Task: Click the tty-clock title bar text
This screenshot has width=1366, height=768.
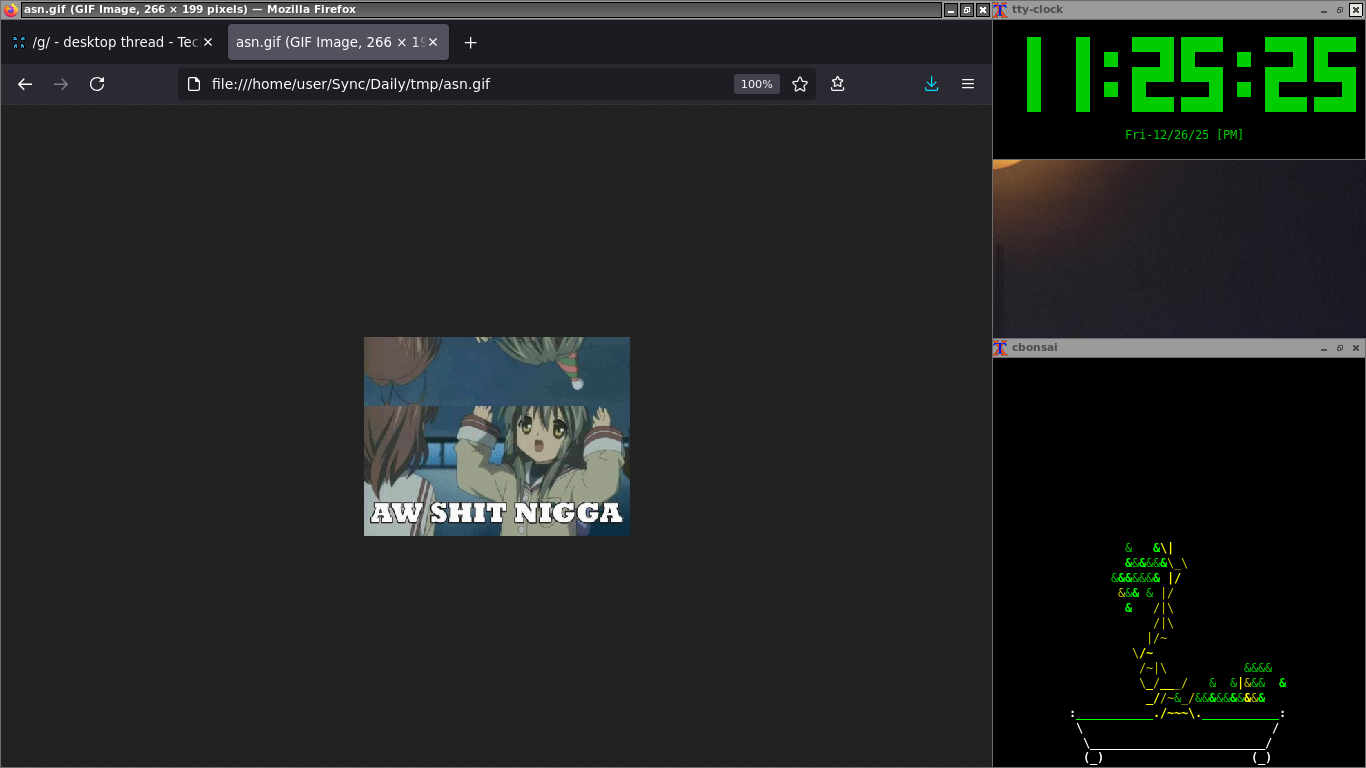Action: pos(1037,10)
